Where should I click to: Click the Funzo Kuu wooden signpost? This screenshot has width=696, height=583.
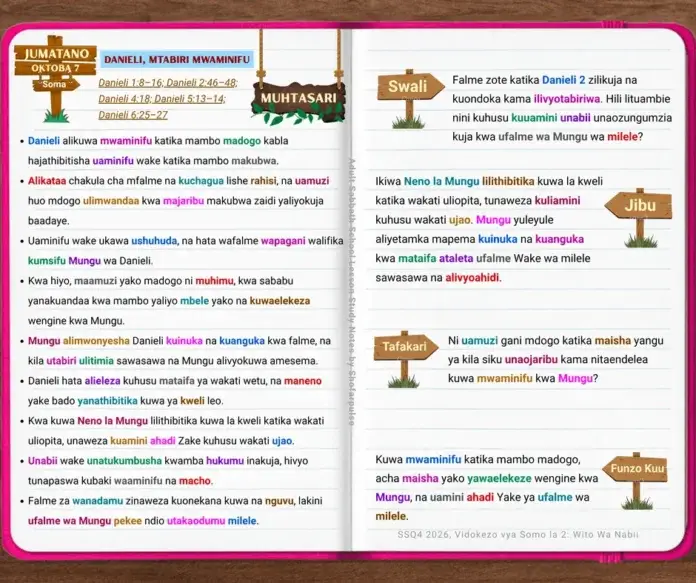(x=635, y=480)
